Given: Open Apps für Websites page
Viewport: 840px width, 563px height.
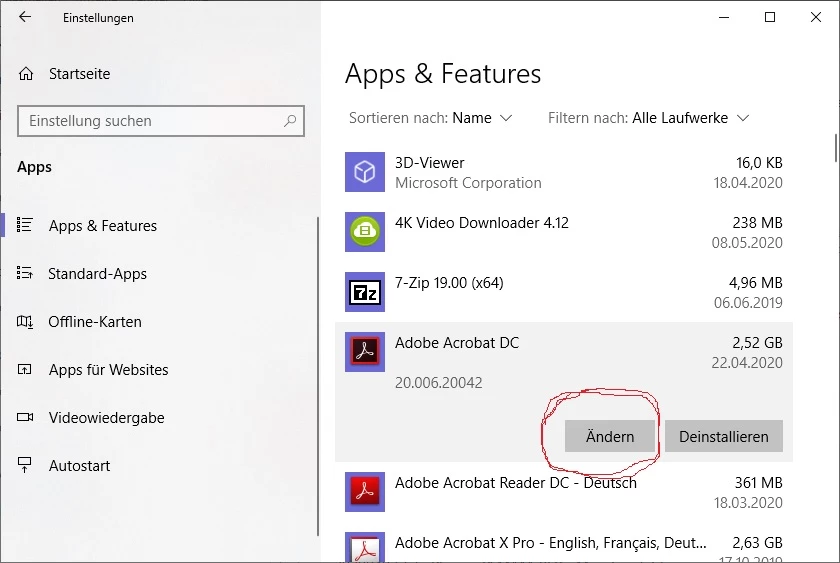Looking at the screenshot, I should (x=108, y=370).
